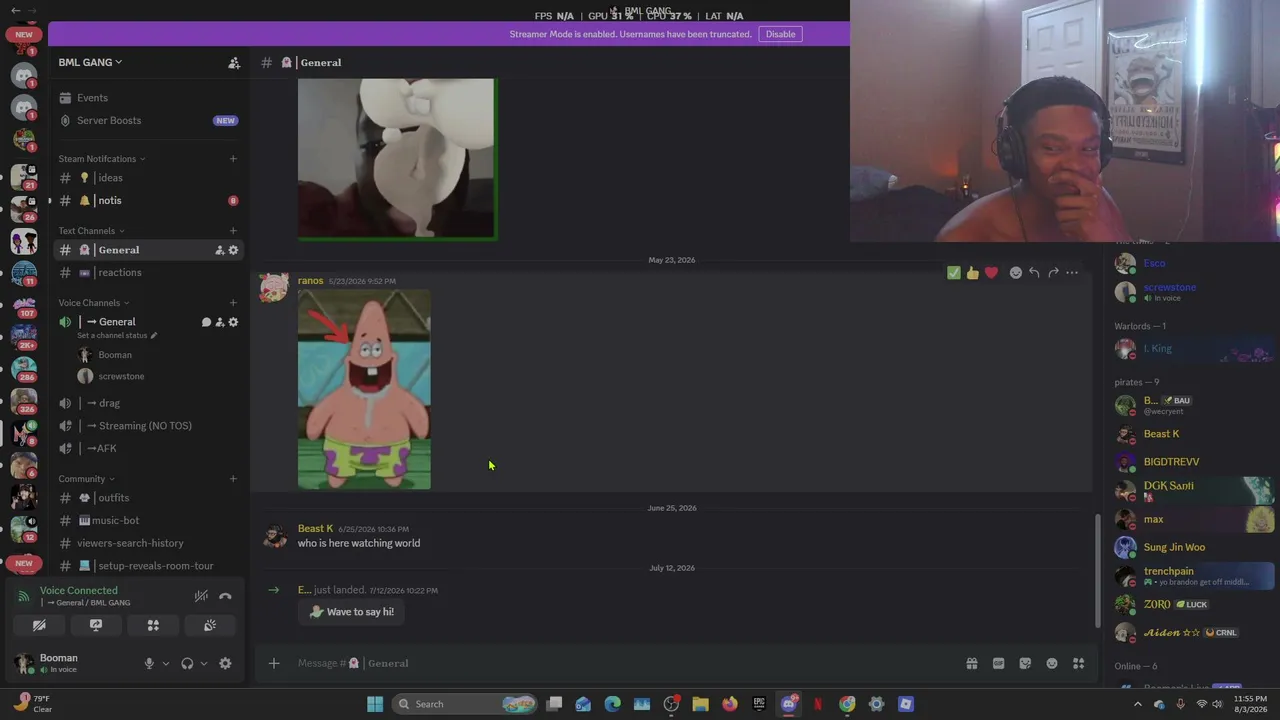The height and width of the screenshot is (720, 1280).
Task: Open the sticker picker
Action: 1025,663
